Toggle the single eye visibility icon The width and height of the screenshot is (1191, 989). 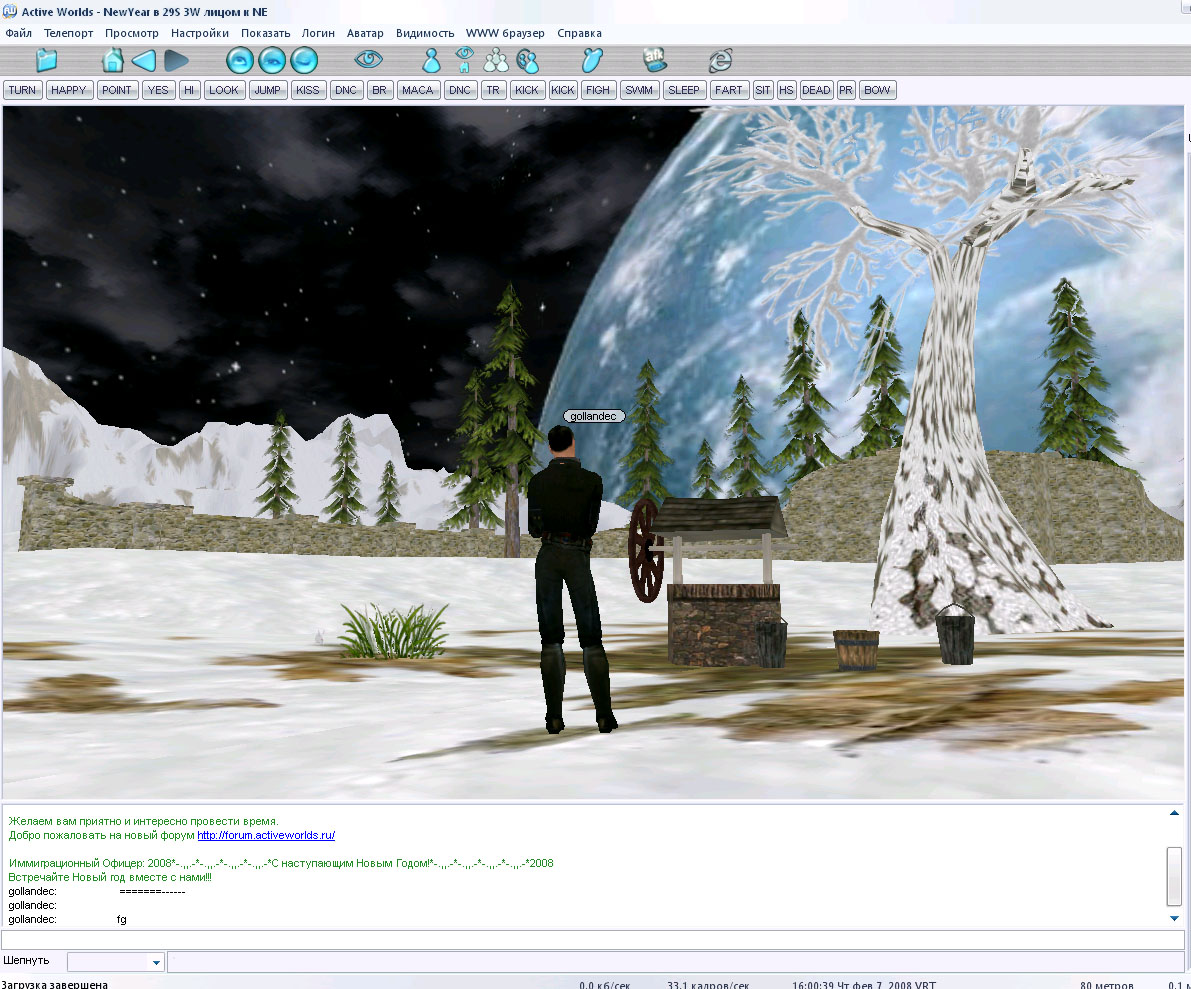pos(368,59)
